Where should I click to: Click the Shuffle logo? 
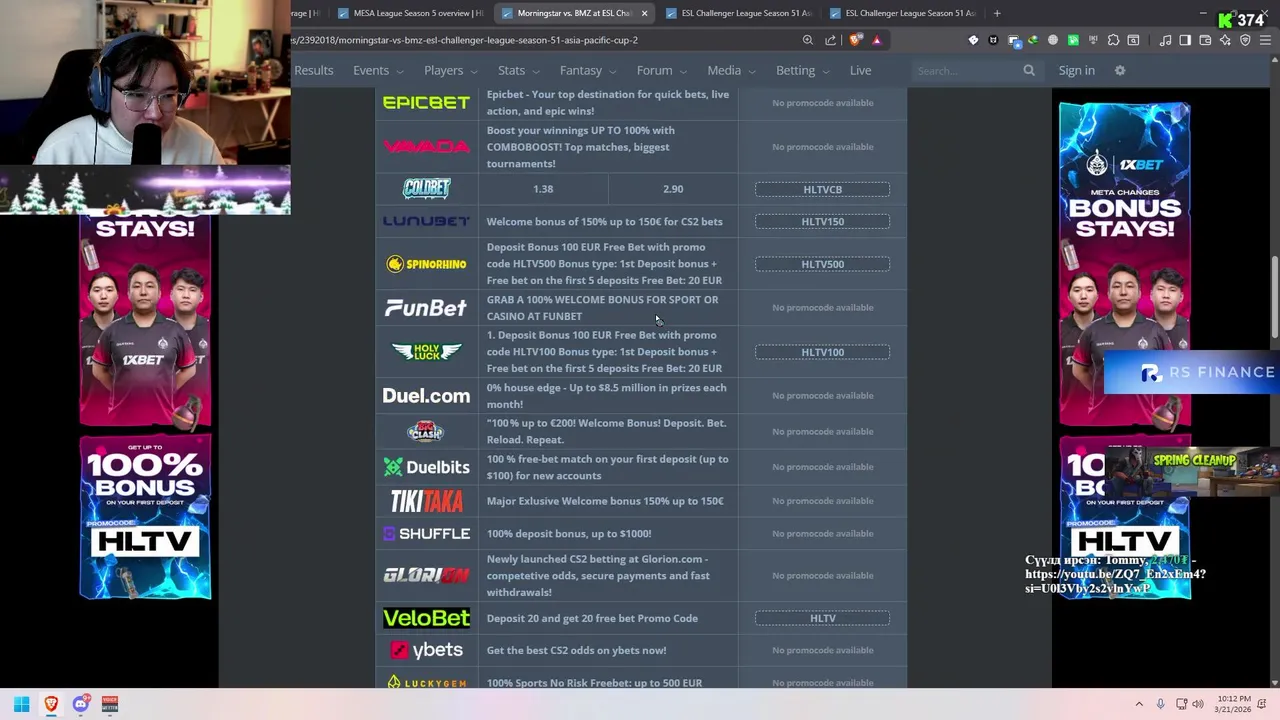pos(426,534)
